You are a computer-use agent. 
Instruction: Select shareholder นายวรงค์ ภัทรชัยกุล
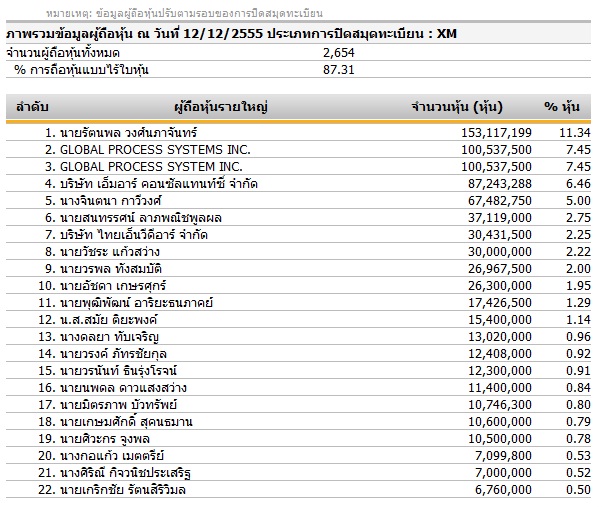[113, 354]
